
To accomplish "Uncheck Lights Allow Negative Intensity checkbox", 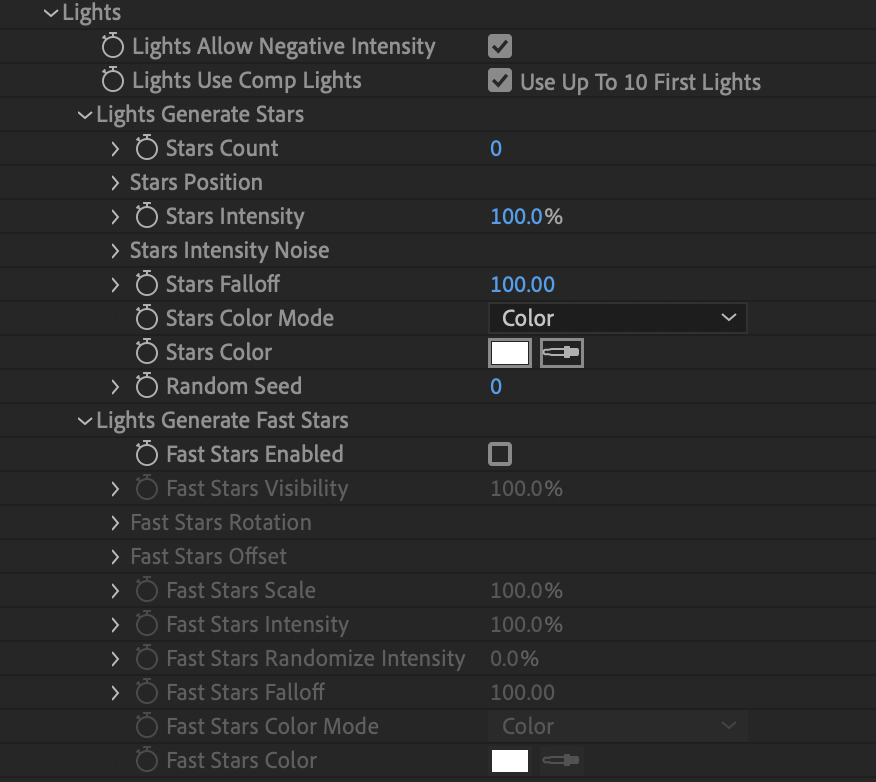I will [x=499, y=46].
